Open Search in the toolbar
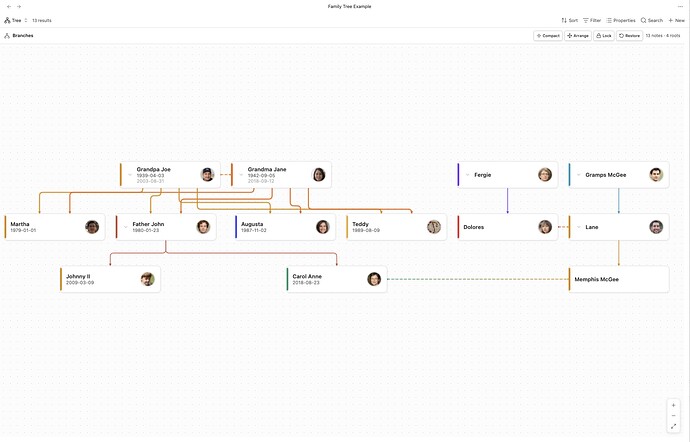The height and width of the screenshot is (442, 690). (x=652, y=20)
